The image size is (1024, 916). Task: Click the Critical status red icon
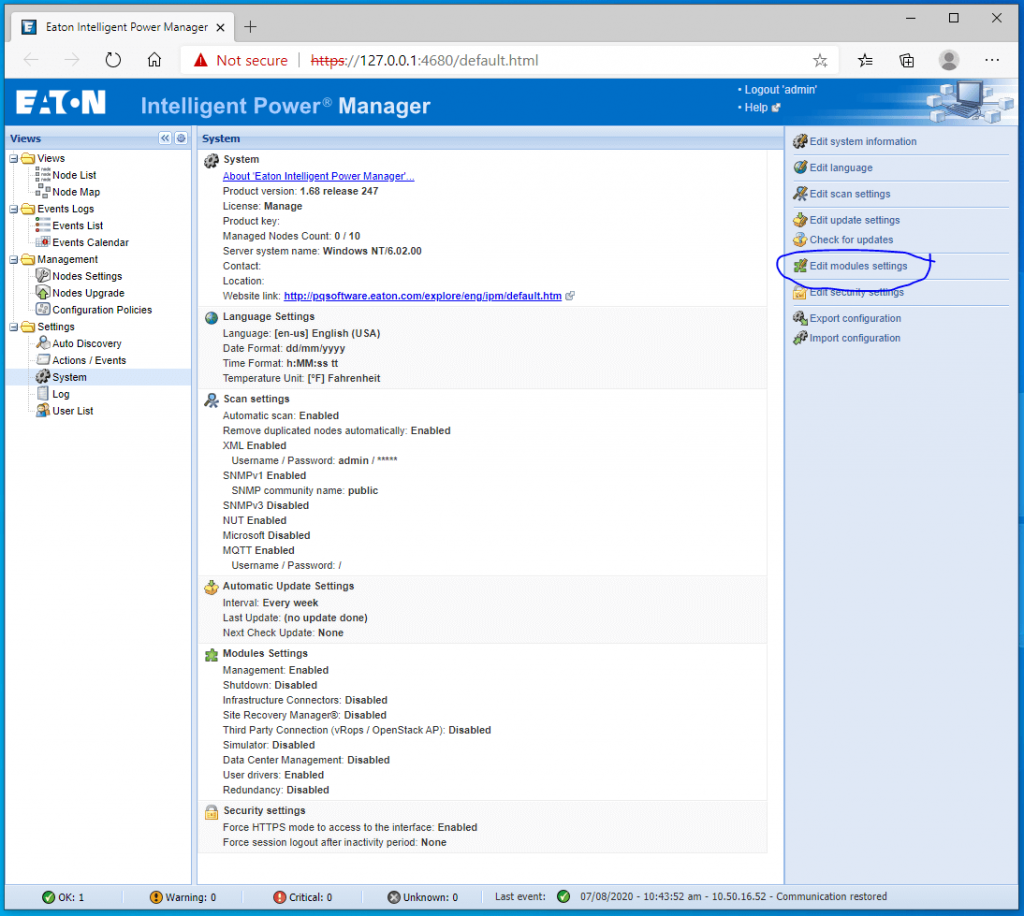[280, 897]
